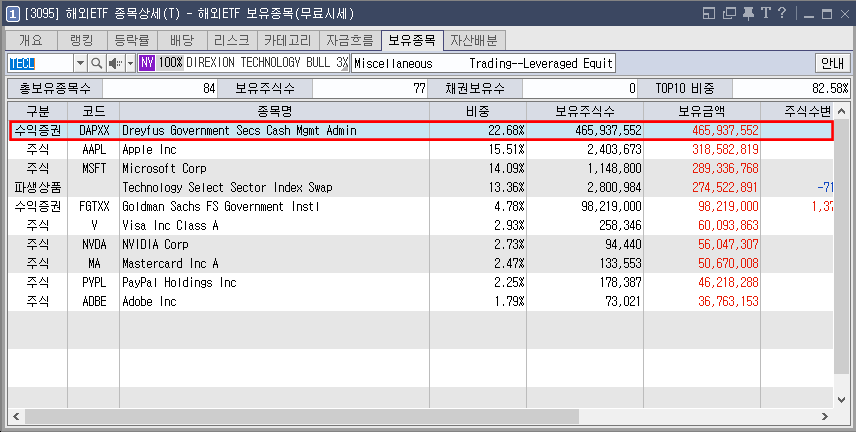Sort by the 종목명 column header
This screenshot has width=856, height=432.
point(275,111)
